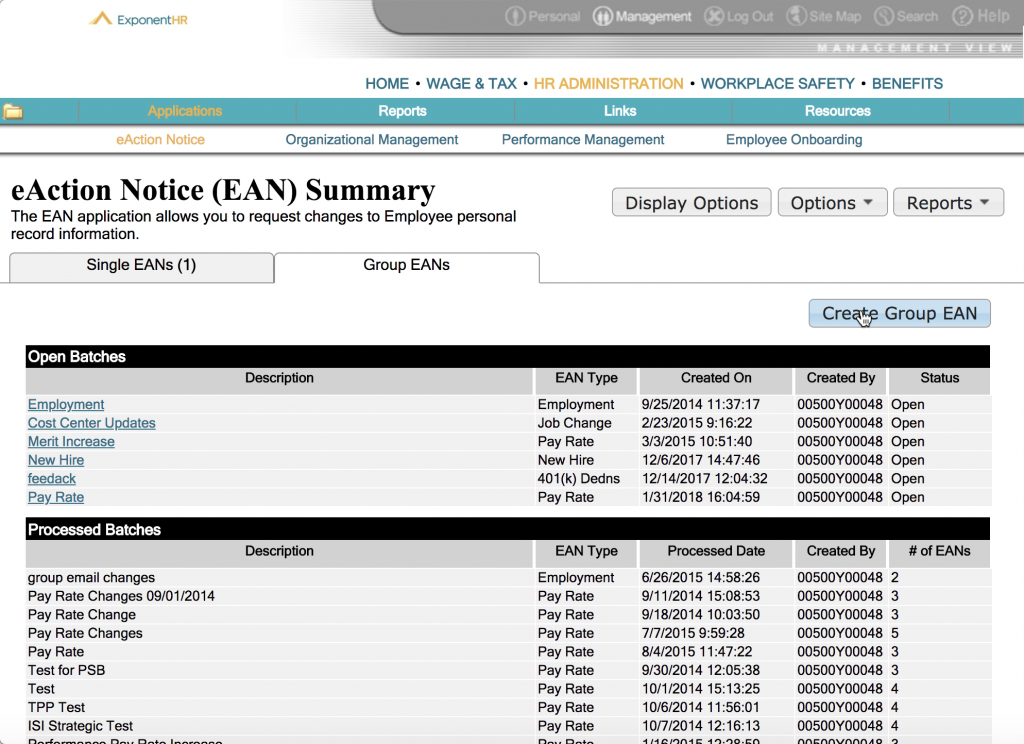Click the yellow folder icon
This screenshot has height=744, width=1024.
[13, 111]
